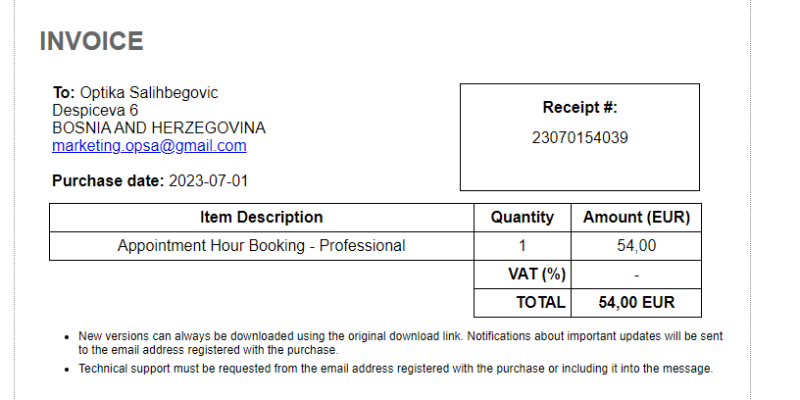
Task: Click the recipient name Optika Salihbegovic
Action: click(x=149, y=92)
